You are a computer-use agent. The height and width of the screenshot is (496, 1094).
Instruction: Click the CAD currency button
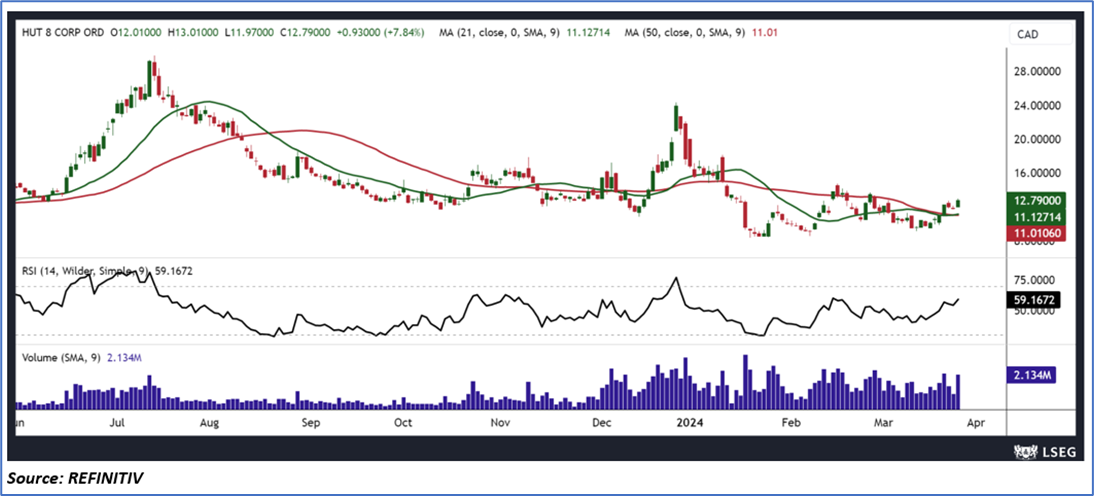[x=1042, y=33]
